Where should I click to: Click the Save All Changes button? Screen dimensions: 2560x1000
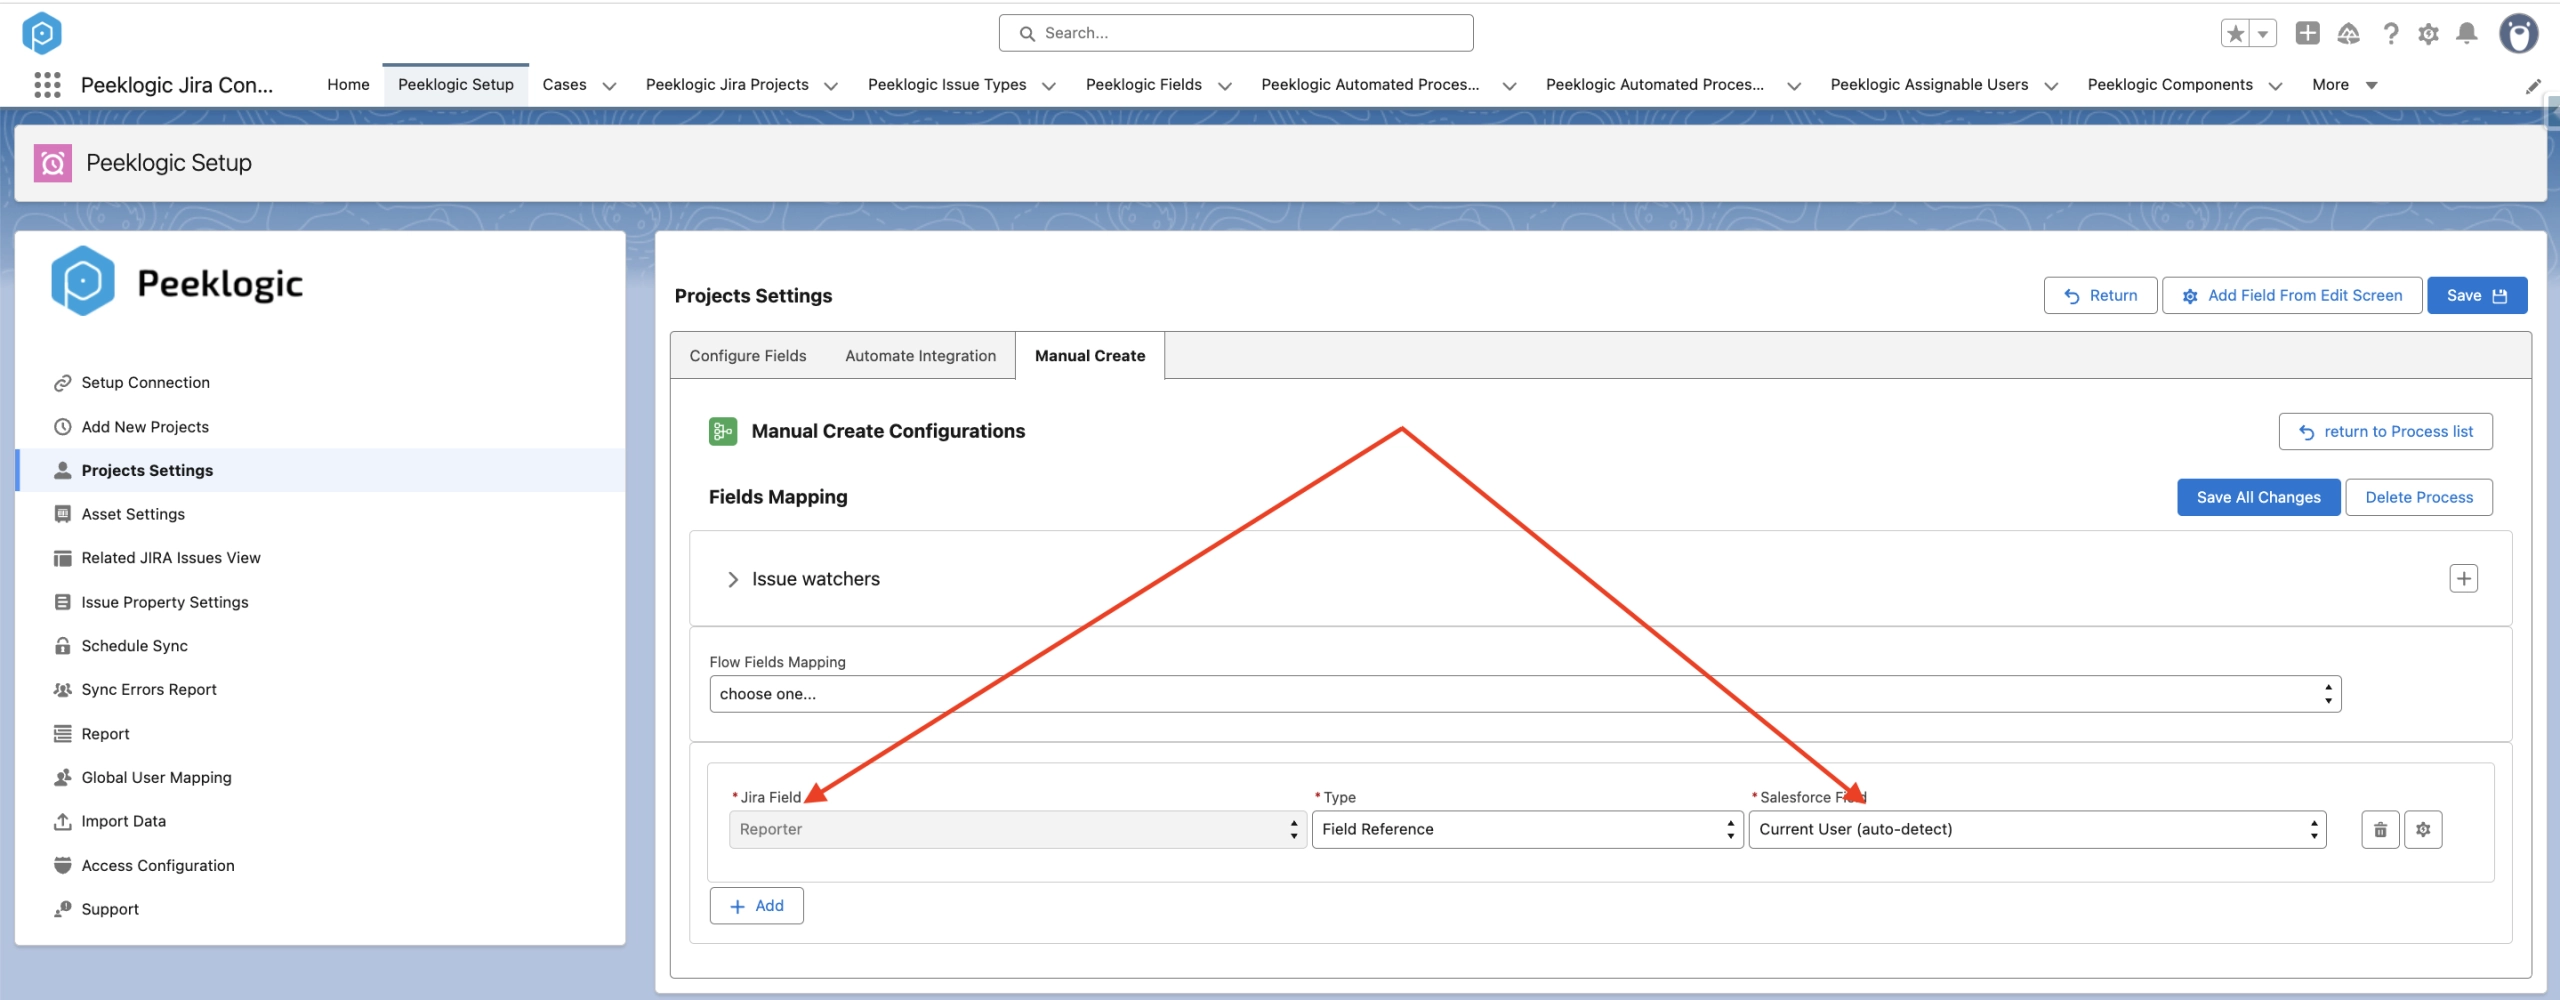(x=2258, y=497)
